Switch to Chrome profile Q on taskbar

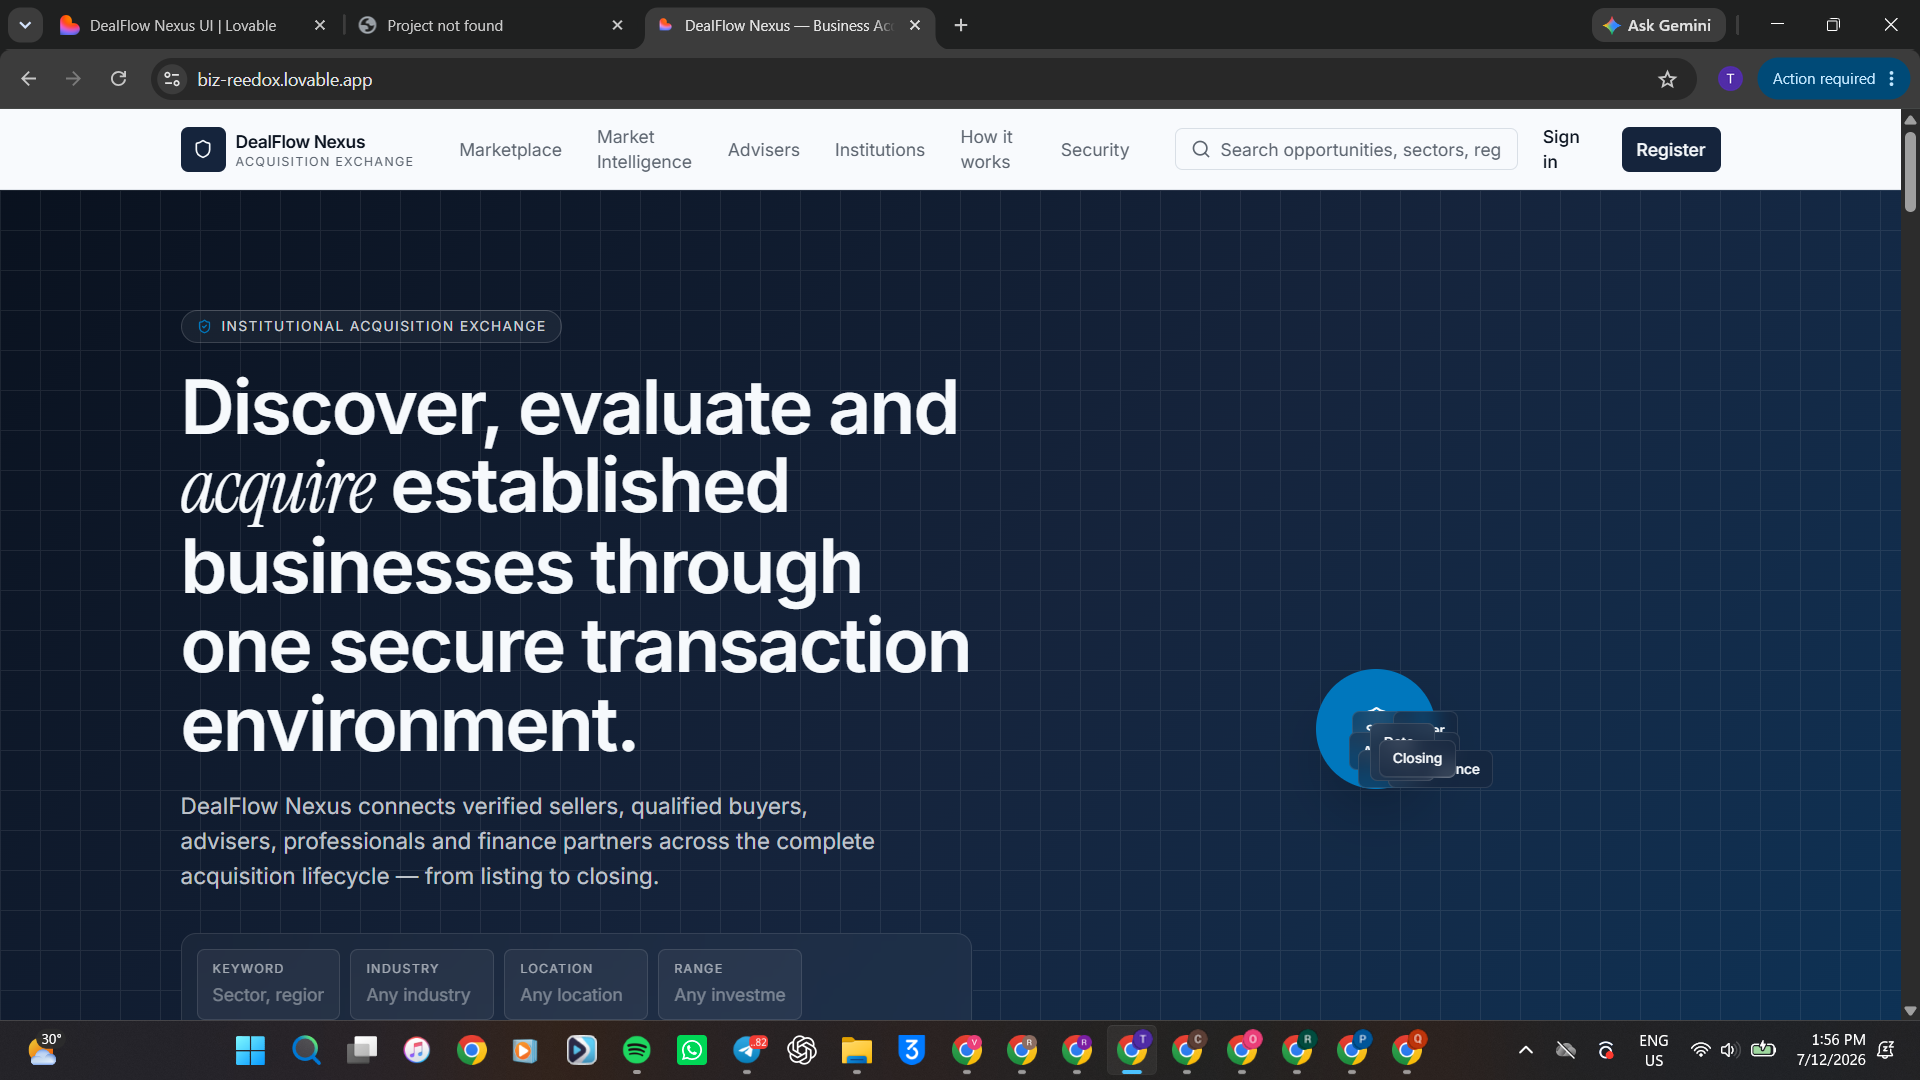point(1407,1050)
